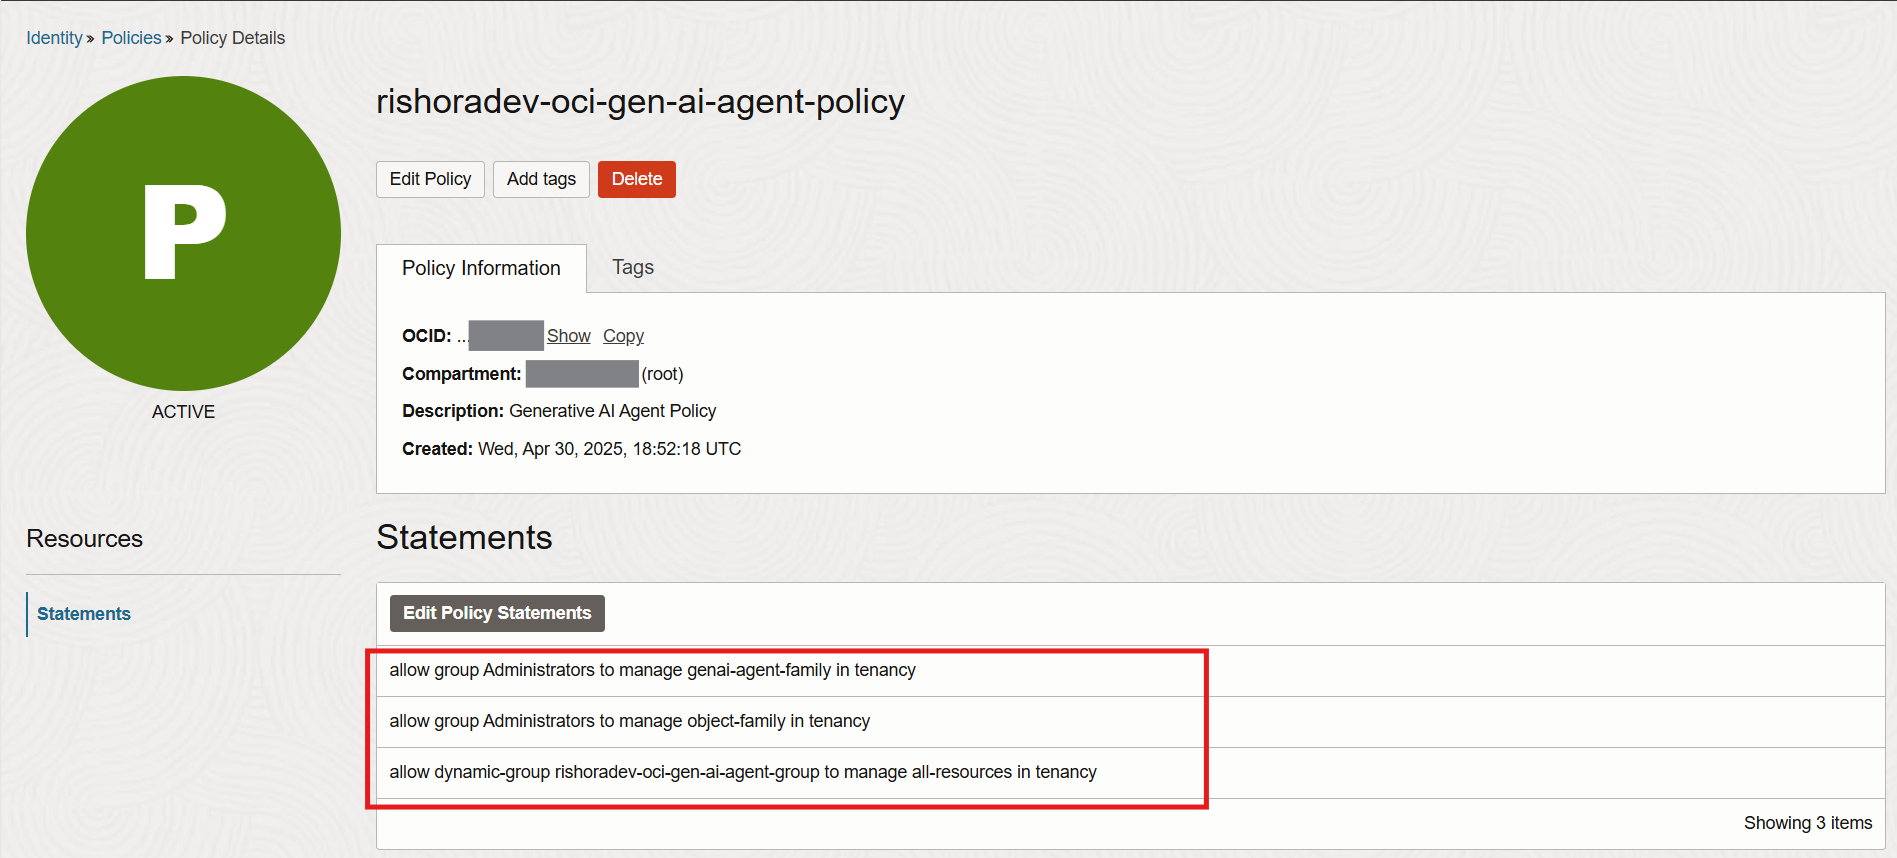Switch to the Tags tab

pyautogui.click(x=632, y=267)
